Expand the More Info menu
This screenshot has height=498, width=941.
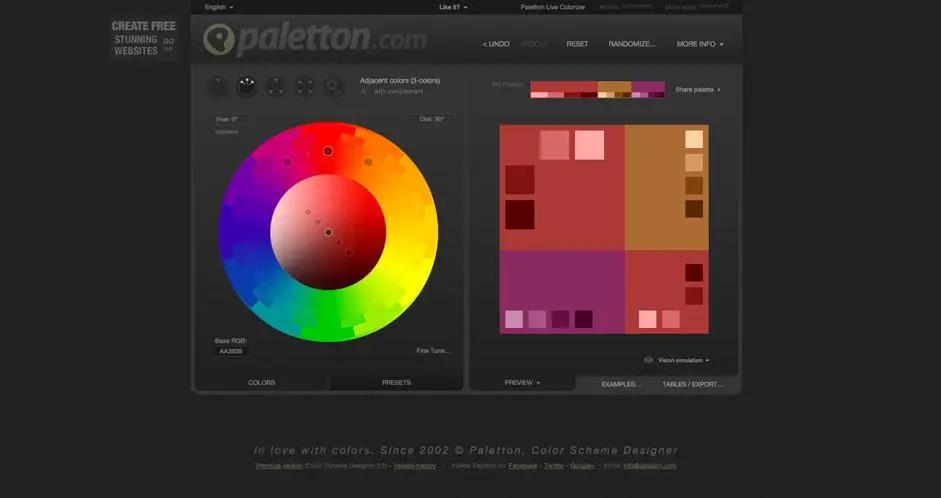coord(699,44)
